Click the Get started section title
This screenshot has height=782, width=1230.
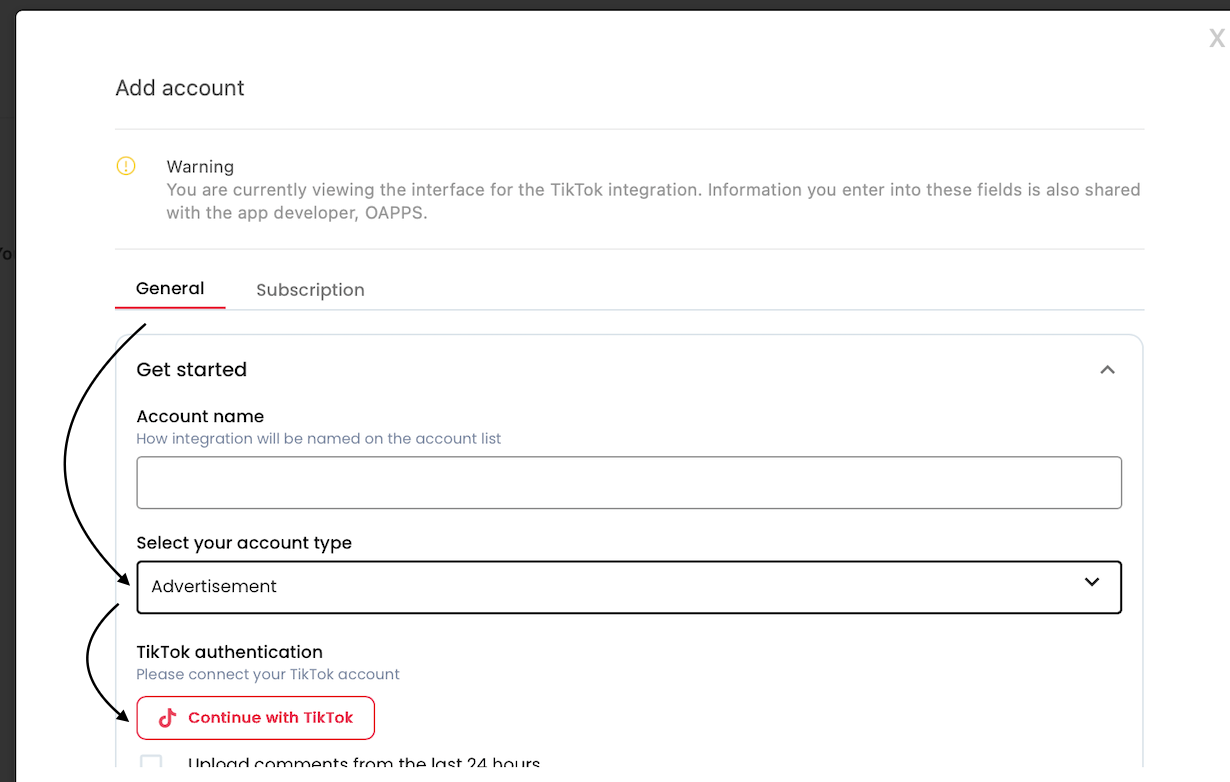pos(192,370)
